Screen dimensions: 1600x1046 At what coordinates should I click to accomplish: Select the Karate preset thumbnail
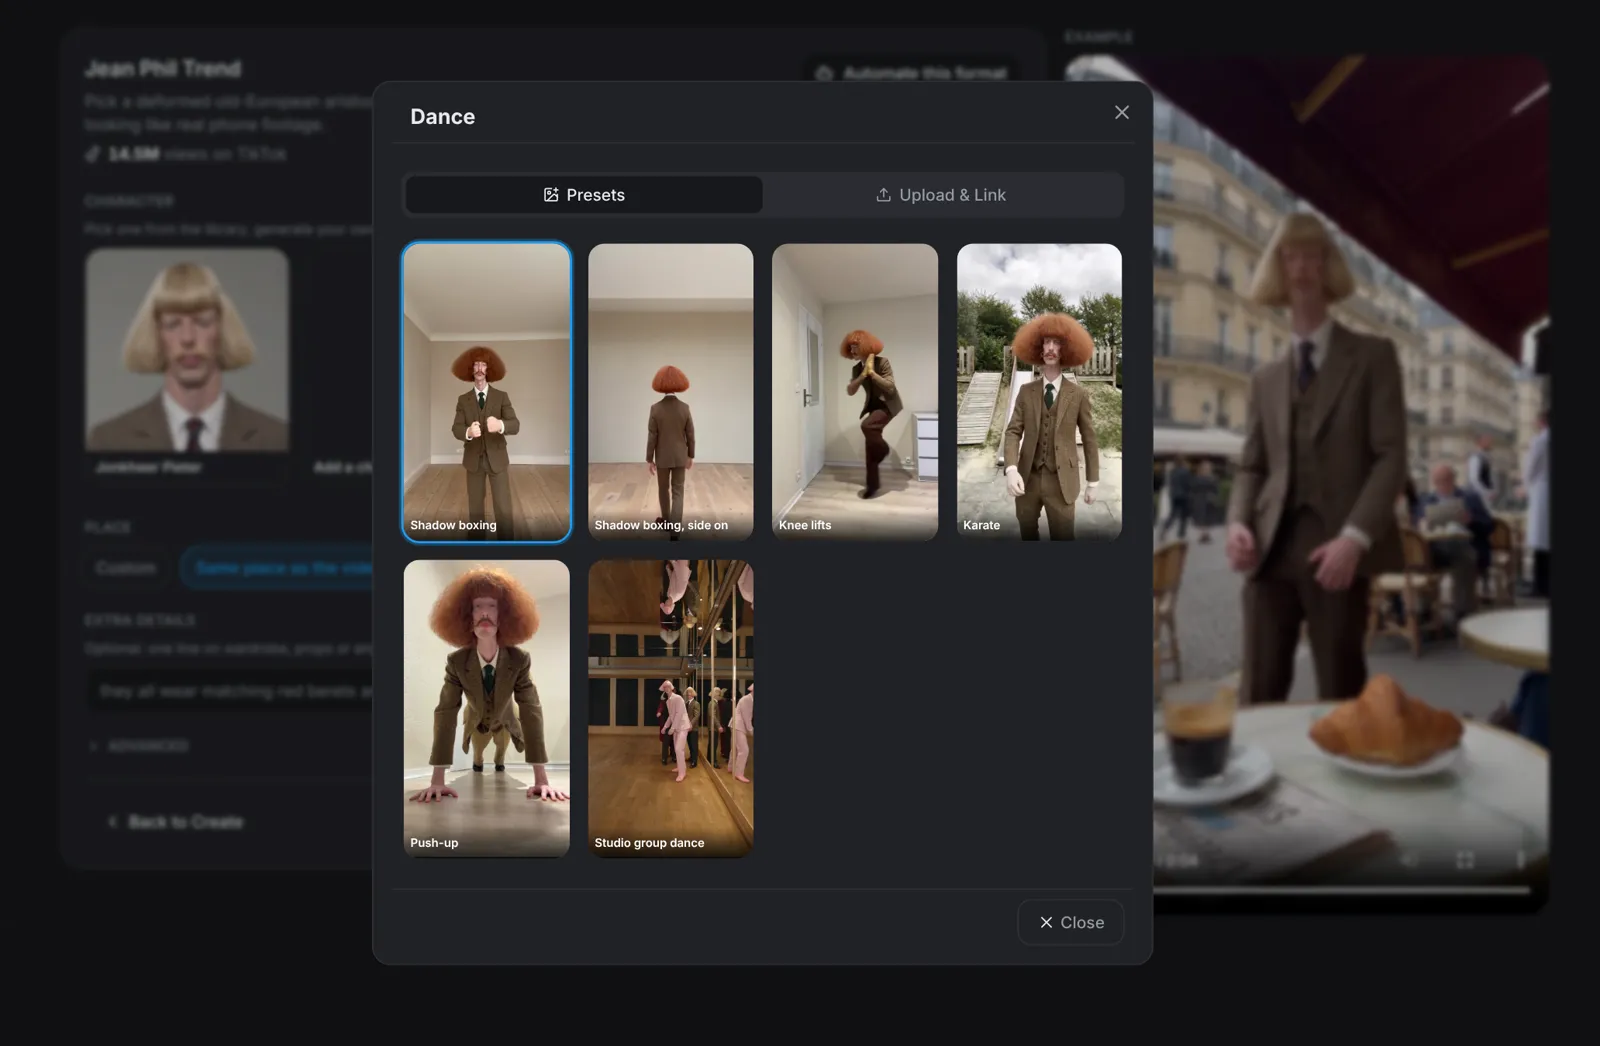(1039, 392)
